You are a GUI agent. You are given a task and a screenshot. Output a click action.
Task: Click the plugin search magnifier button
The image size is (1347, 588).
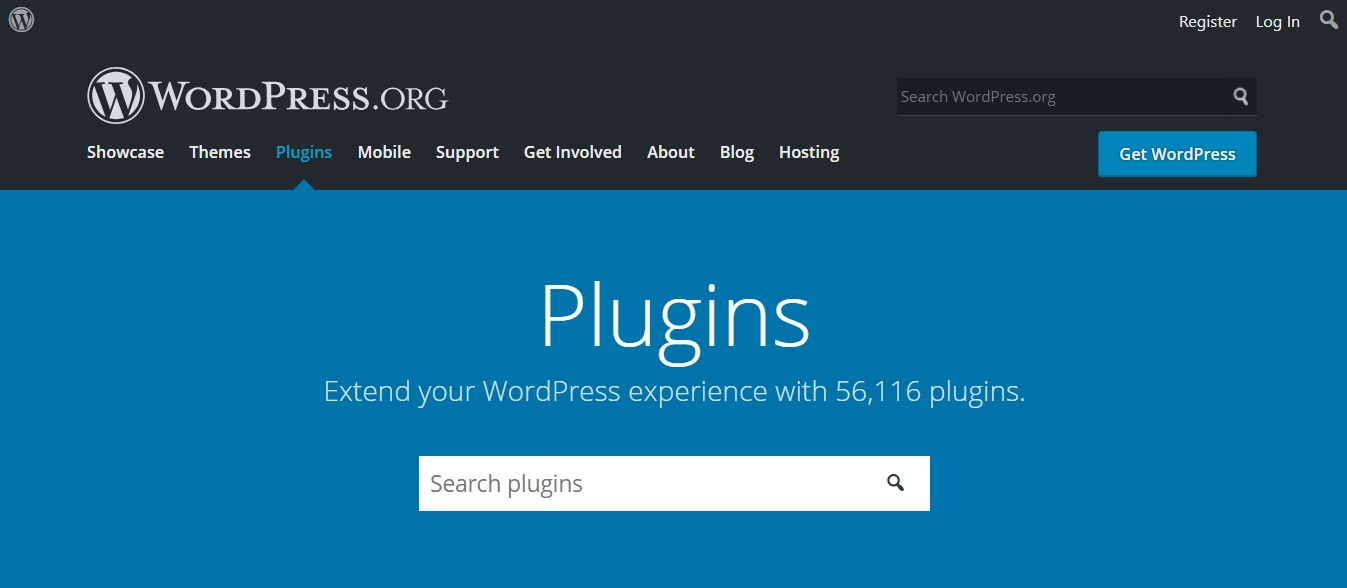pos(895,483)
